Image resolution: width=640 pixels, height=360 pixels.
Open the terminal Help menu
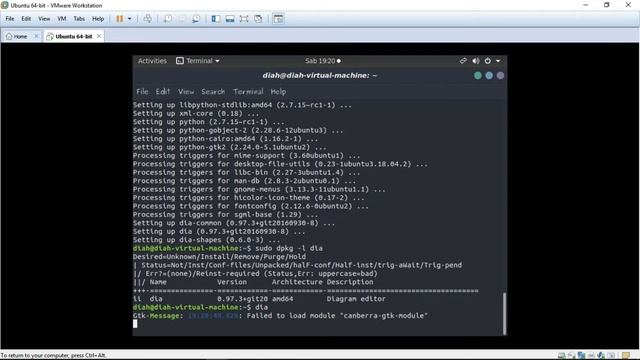coord(278,92)
